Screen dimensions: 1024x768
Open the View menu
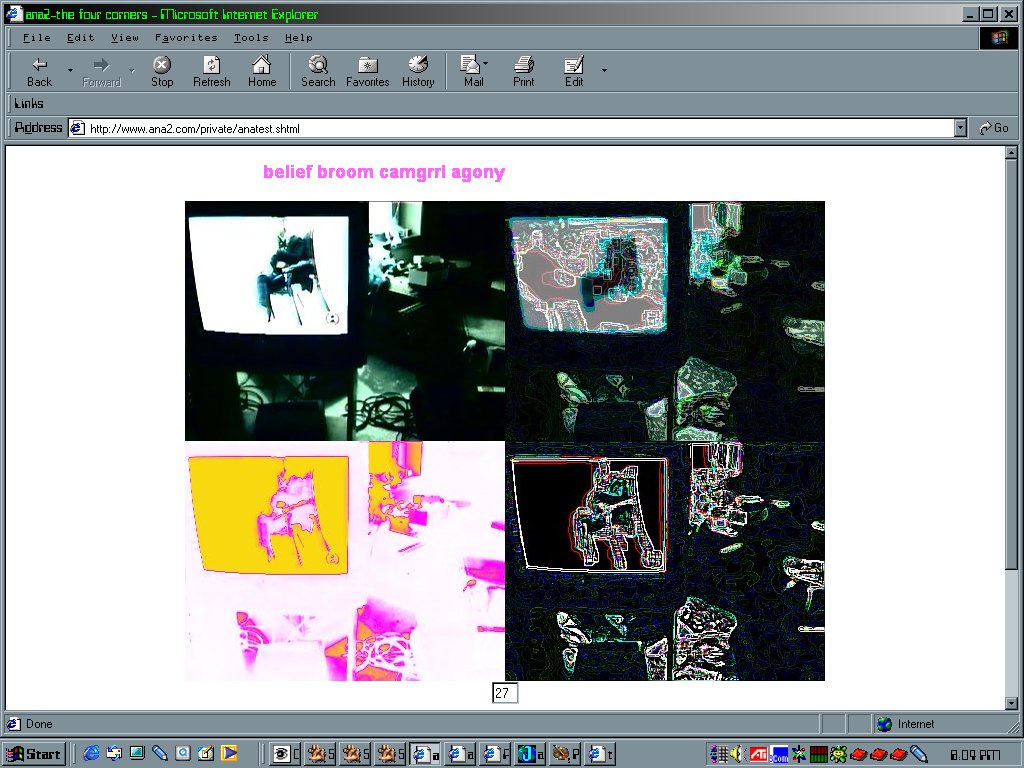click(125, 38)
